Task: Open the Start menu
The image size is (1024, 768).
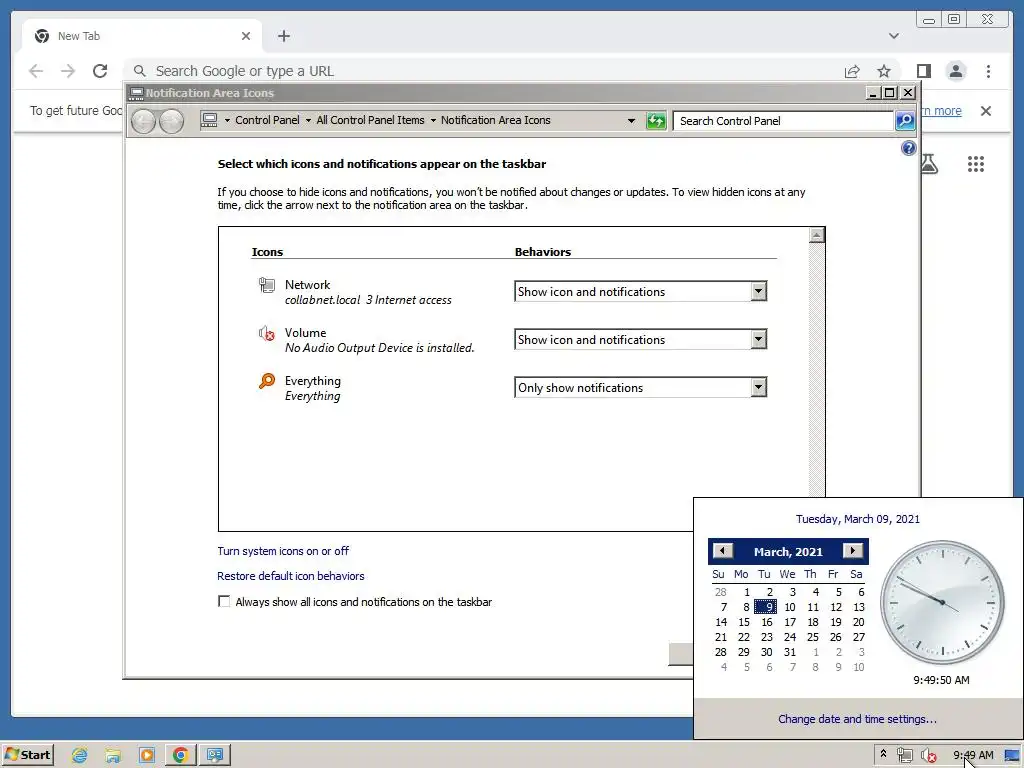Action: click(27, 755)
